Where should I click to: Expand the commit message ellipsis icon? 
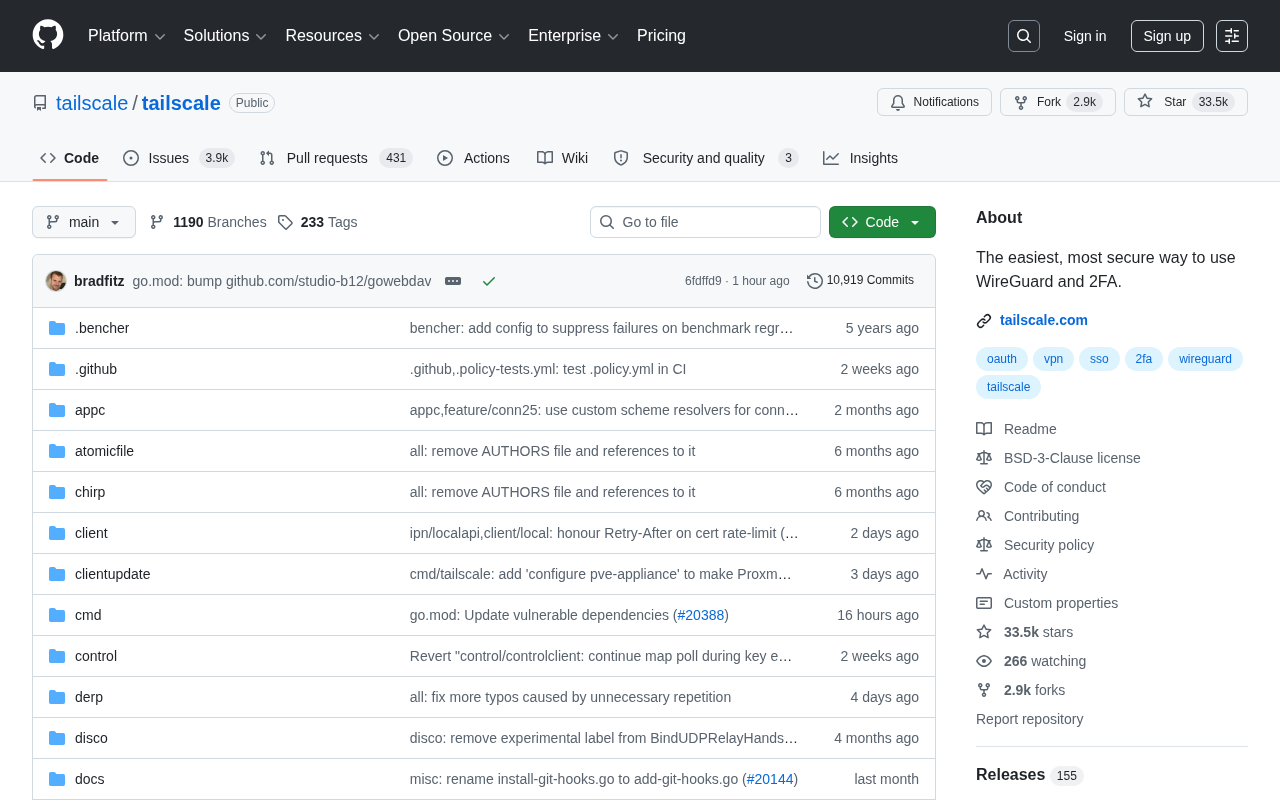453,281
